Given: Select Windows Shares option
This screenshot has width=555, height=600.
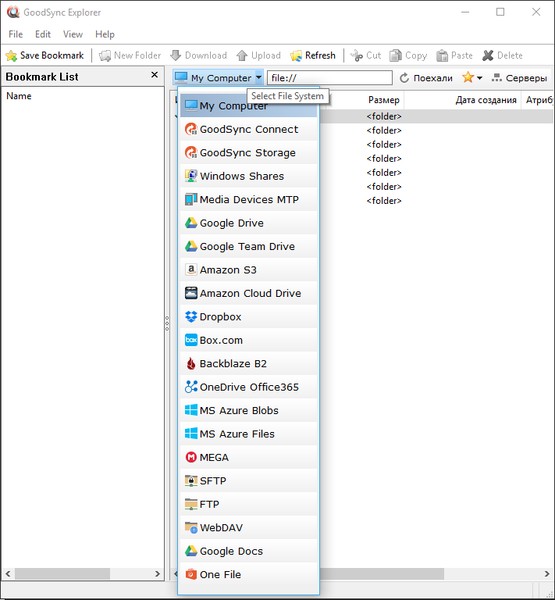Looking at the screenshot, I should pos(248,176).
